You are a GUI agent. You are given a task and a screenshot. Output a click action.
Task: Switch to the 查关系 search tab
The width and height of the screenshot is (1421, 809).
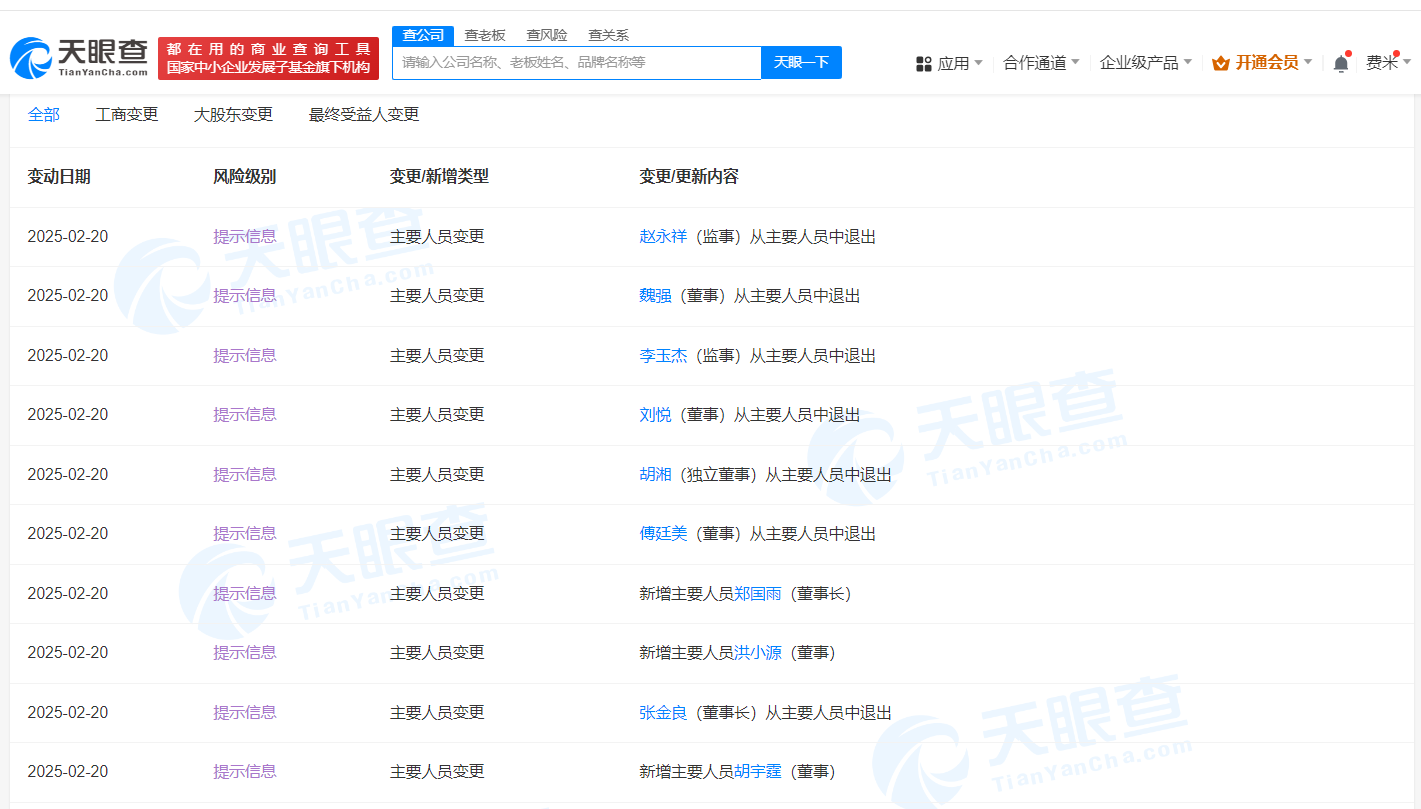[x=608, y=35]
